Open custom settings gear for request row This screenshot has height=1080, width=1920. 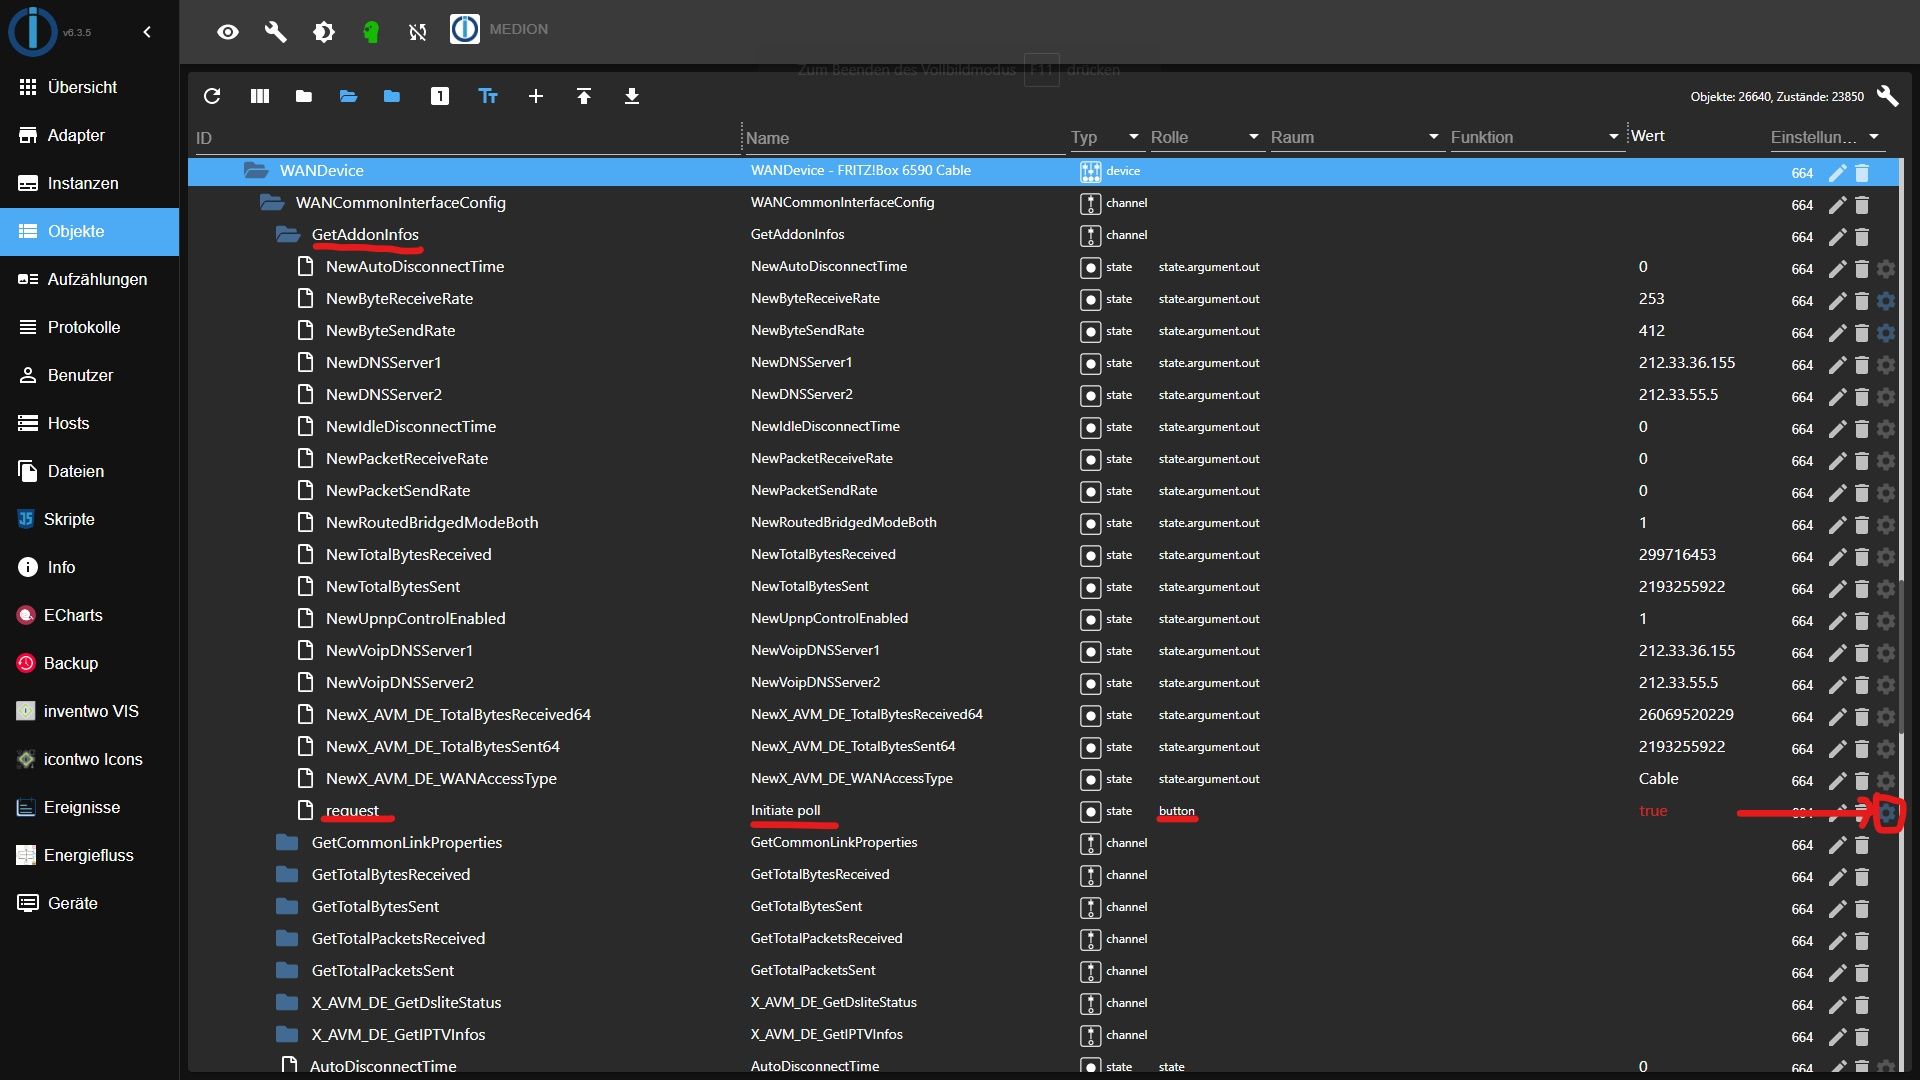[x=1887, y=813]
